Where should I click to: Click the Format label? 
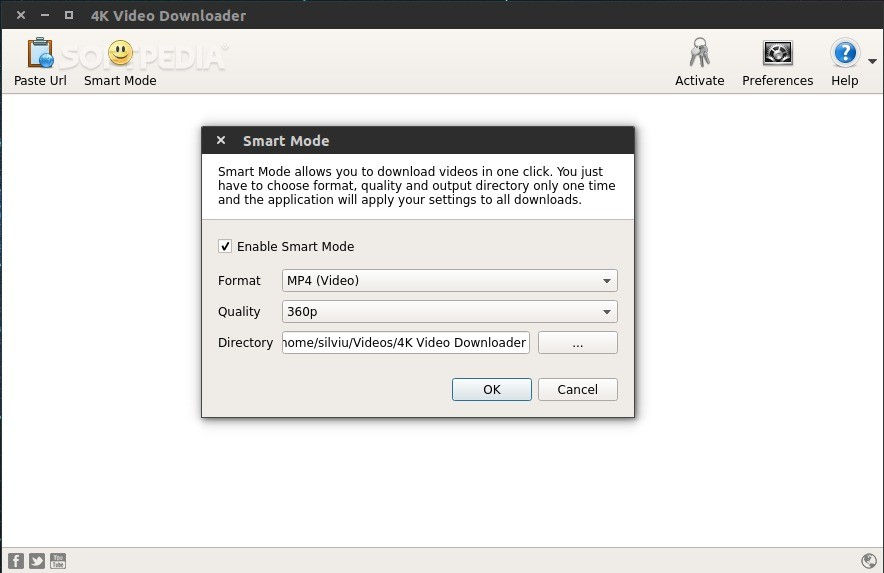pyautogui.click(x=239, y=280)
